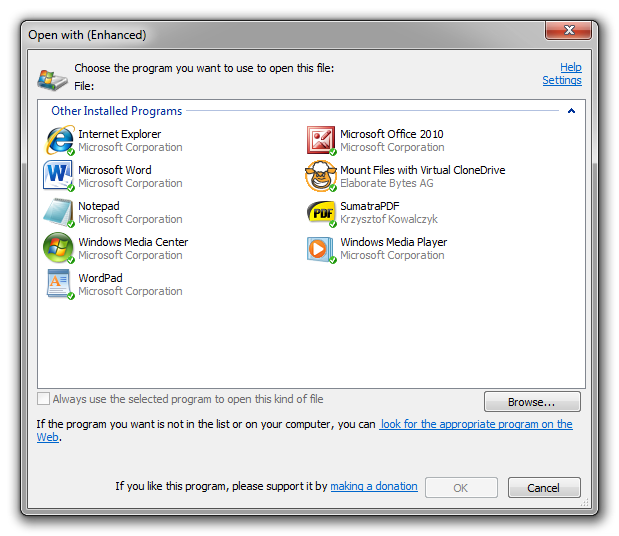Select the Windows Media Player label
619x536 pixels.
[x=394, y=242]
